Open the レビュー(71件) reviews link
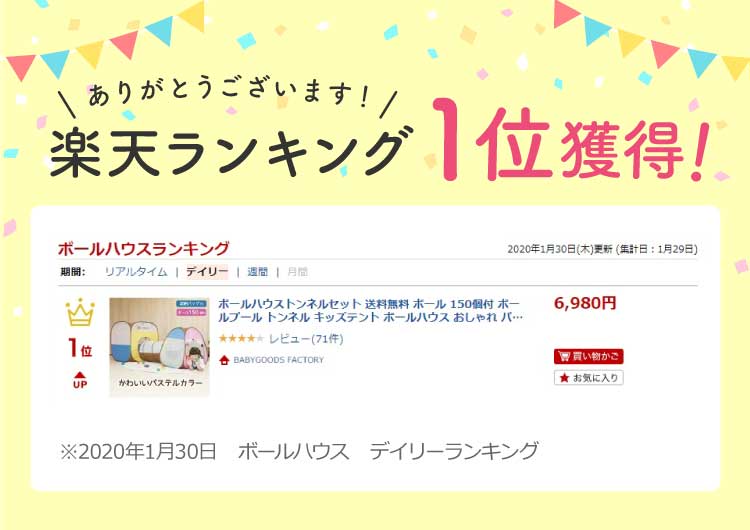 [x=306, y=339]
